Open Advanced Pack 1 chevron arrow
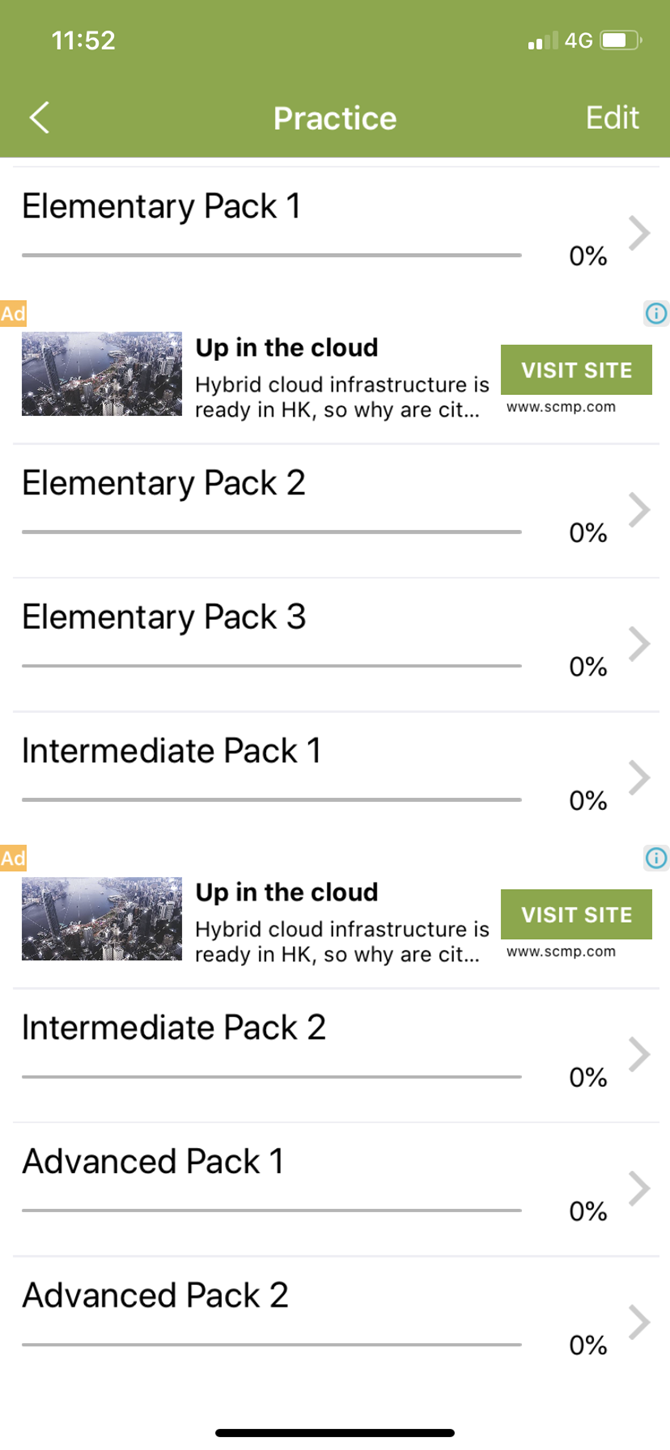This screenshot has height=1450, width=670. 639,1188
